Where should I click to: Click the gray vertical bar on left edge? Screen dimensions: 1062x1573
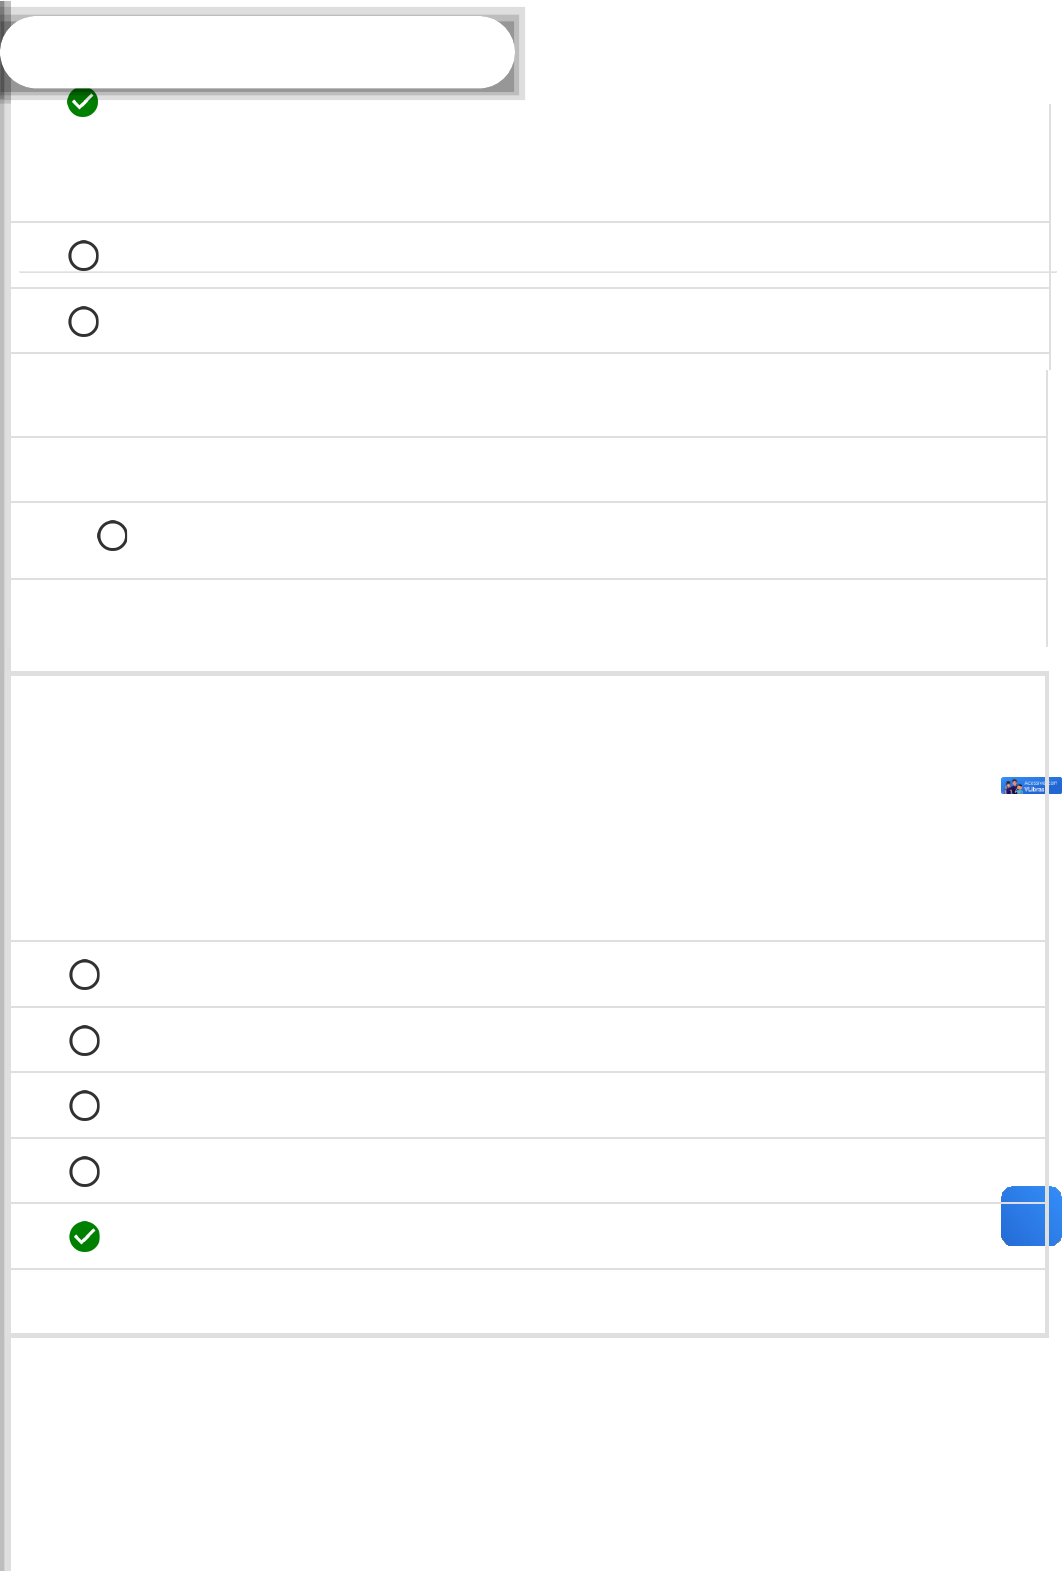coord(4,900)
